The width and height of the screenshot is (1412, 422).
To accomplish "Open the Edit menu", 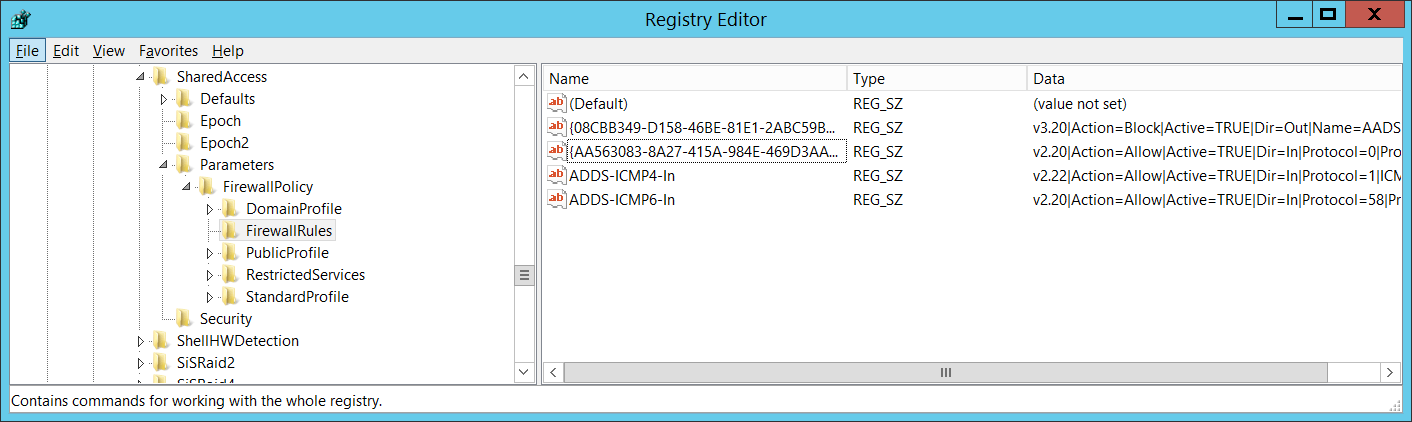I will [66, 50].
